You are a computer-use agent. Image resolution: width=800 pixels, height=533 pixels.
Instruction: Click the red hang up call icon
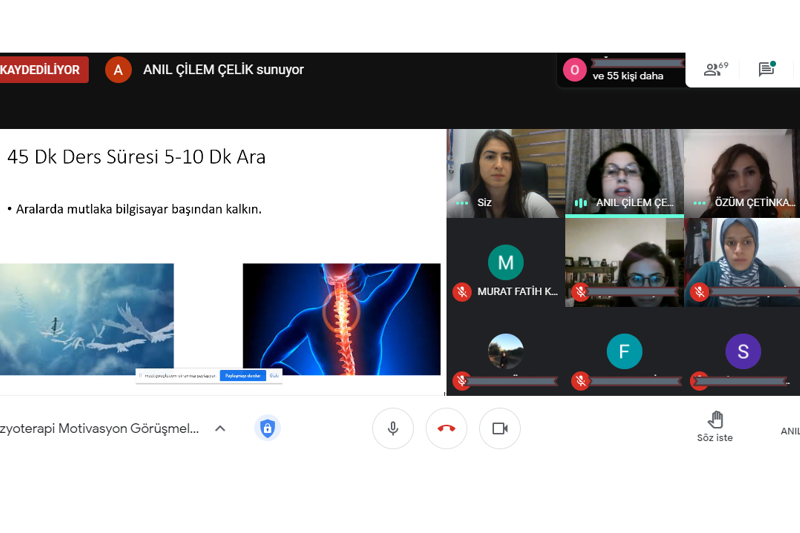click(446, 428)
